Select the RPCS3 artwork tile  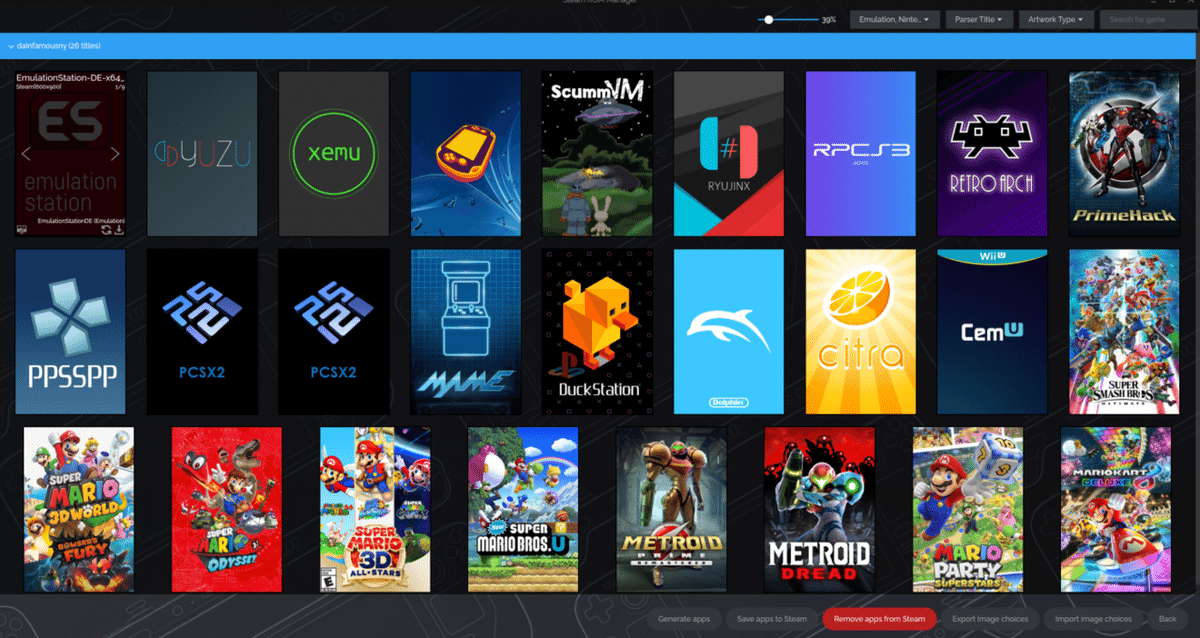(x=861, y=153)
